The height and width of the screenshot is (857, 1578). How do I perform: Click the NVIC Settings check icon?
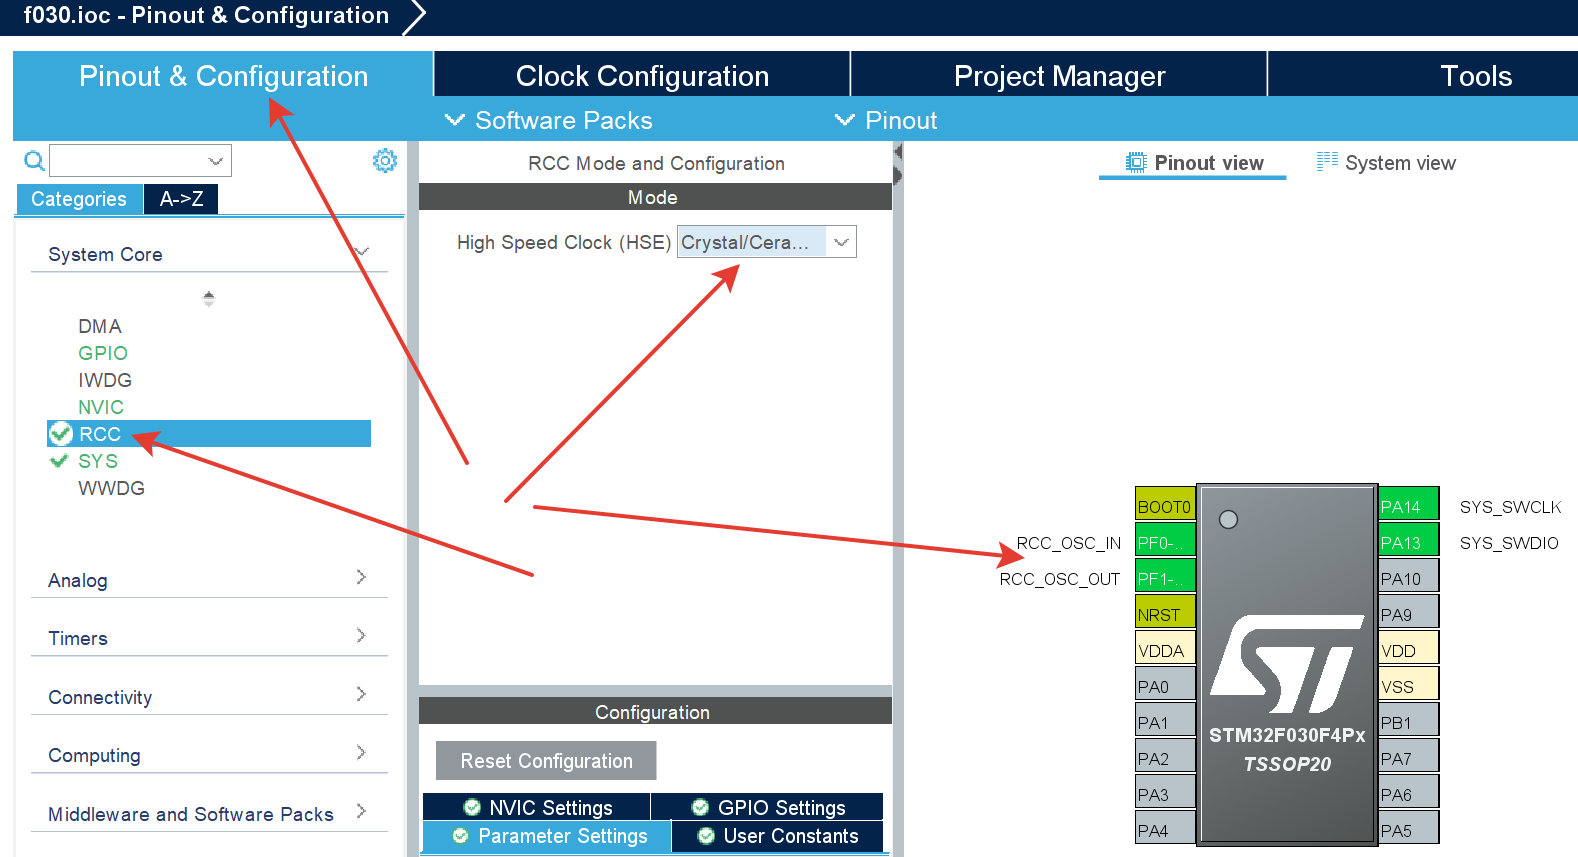click(472, 807)
